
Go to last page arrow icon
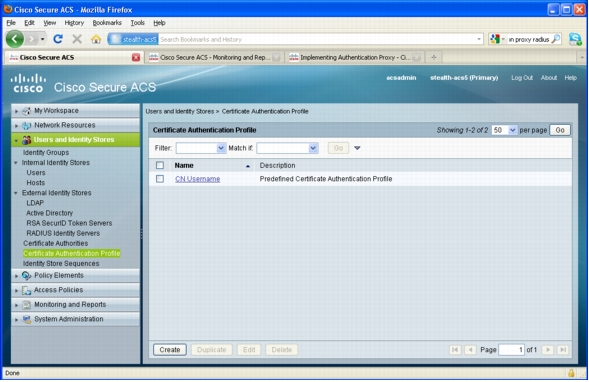563,350
